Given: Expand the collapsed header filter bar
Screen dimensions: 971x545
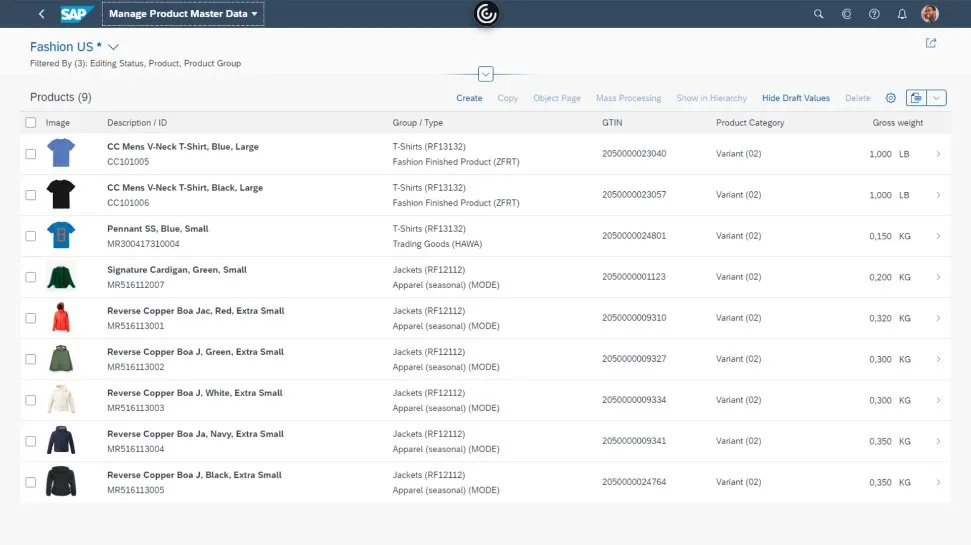Looking at the screenshot, I should click(x=485, y=74).
